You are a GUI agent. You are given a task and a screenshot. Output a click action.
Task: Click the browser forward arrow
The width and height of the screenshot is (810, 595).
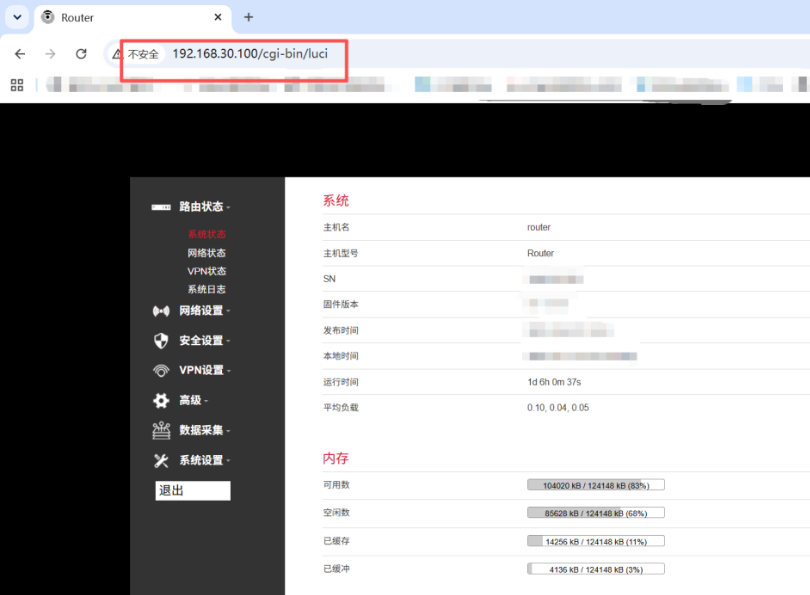50,54
